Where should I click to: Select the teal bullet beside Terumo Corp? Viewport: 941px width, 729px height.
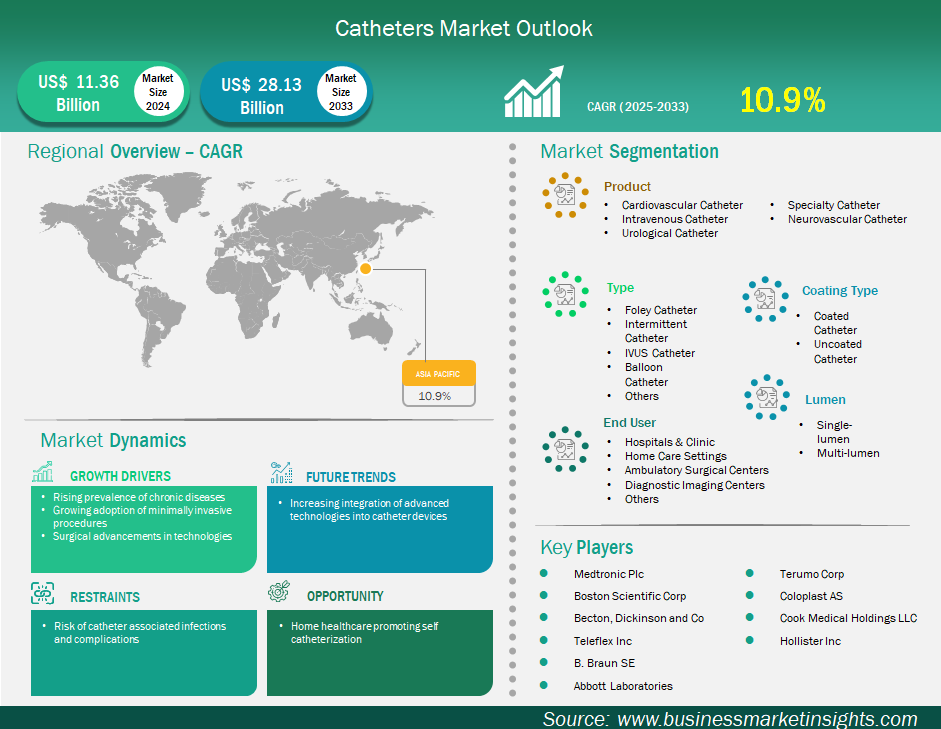[749, 574]
